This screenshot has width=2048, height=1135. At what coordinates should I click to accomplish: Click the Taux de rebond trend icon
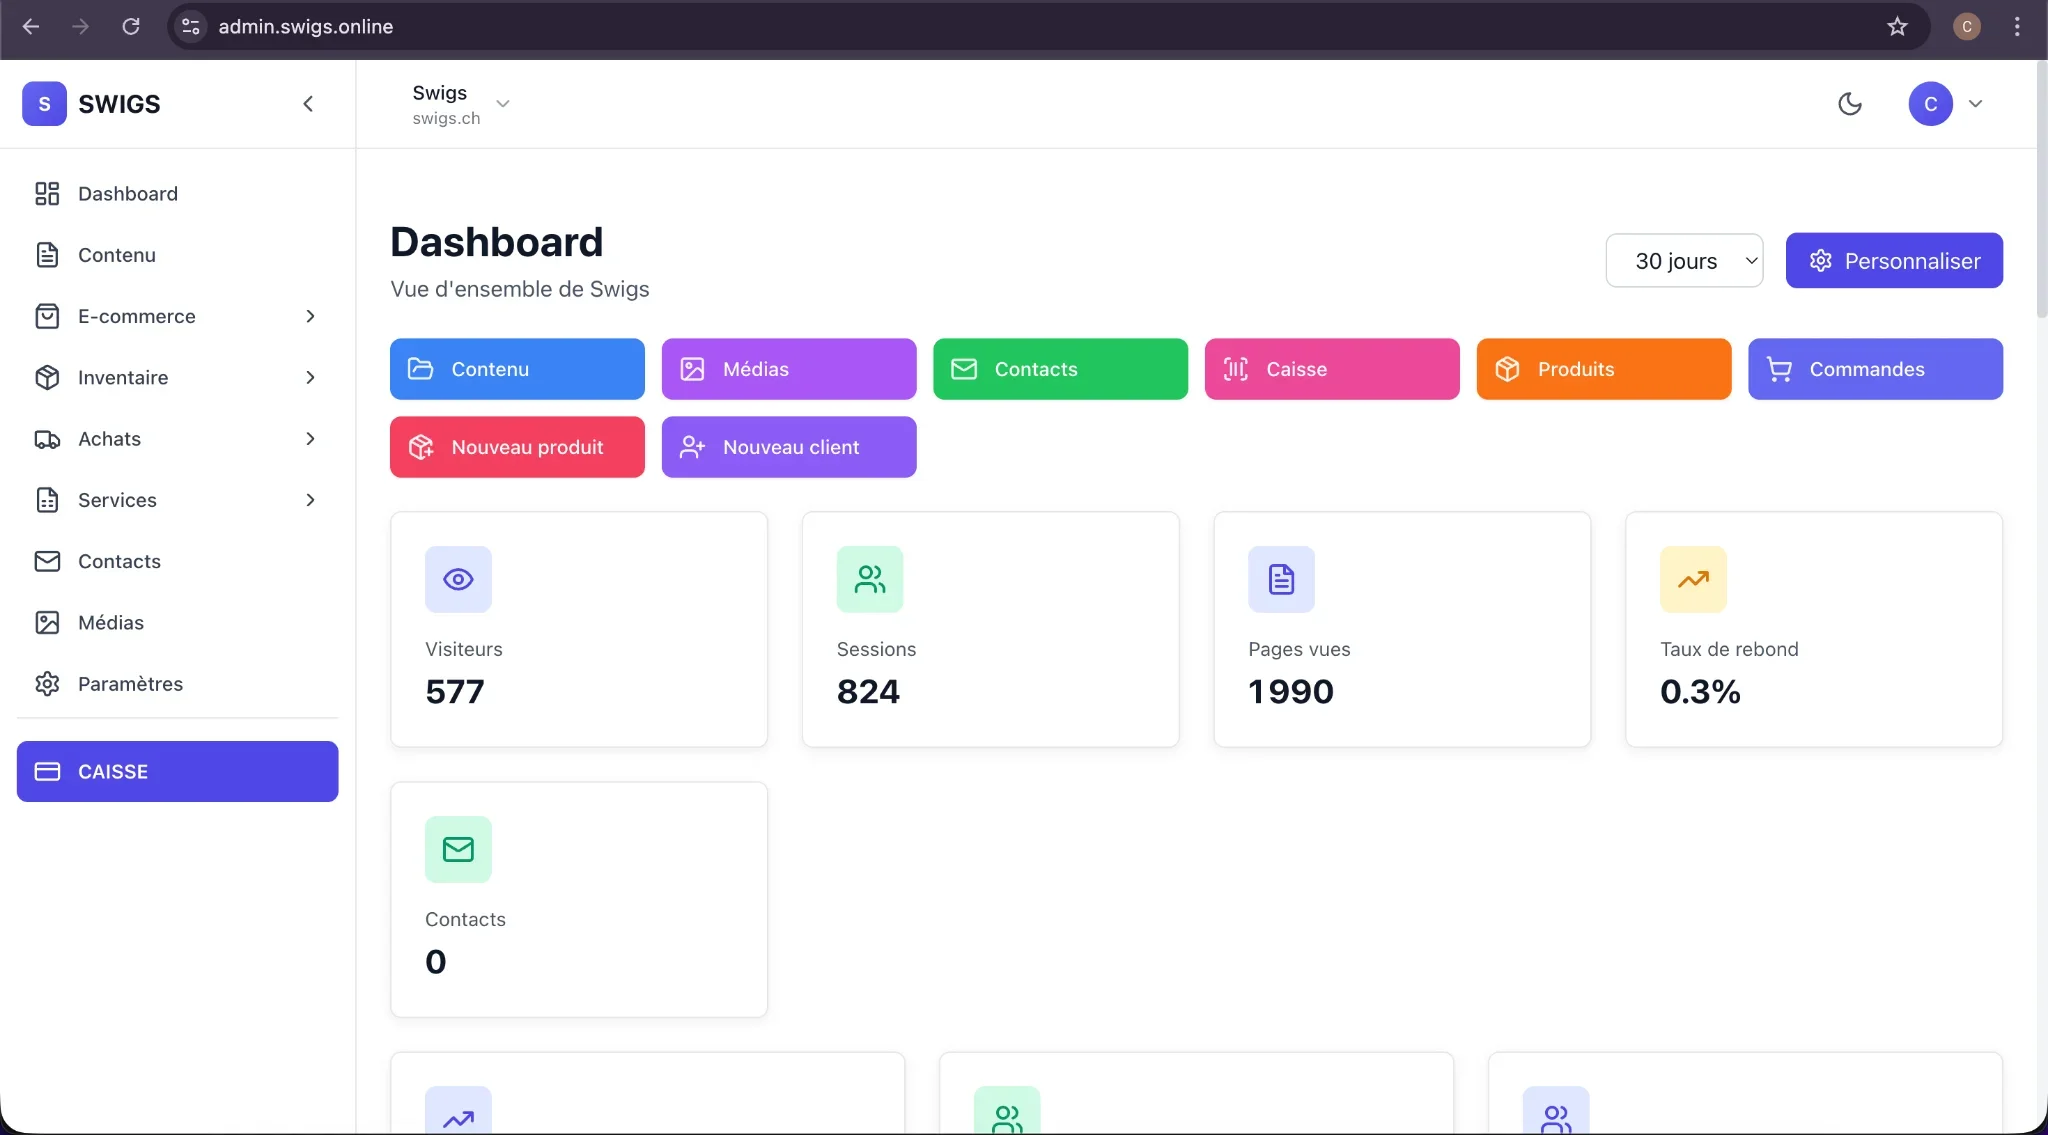(x=1693, y=579)
